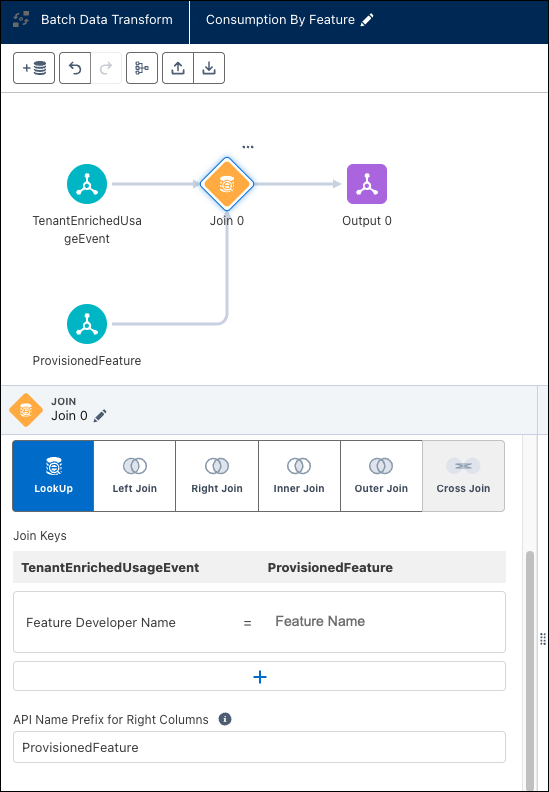Undo the last change
Image resolution: width=549 pixels, height=792 pixels.
coord(75,68)
